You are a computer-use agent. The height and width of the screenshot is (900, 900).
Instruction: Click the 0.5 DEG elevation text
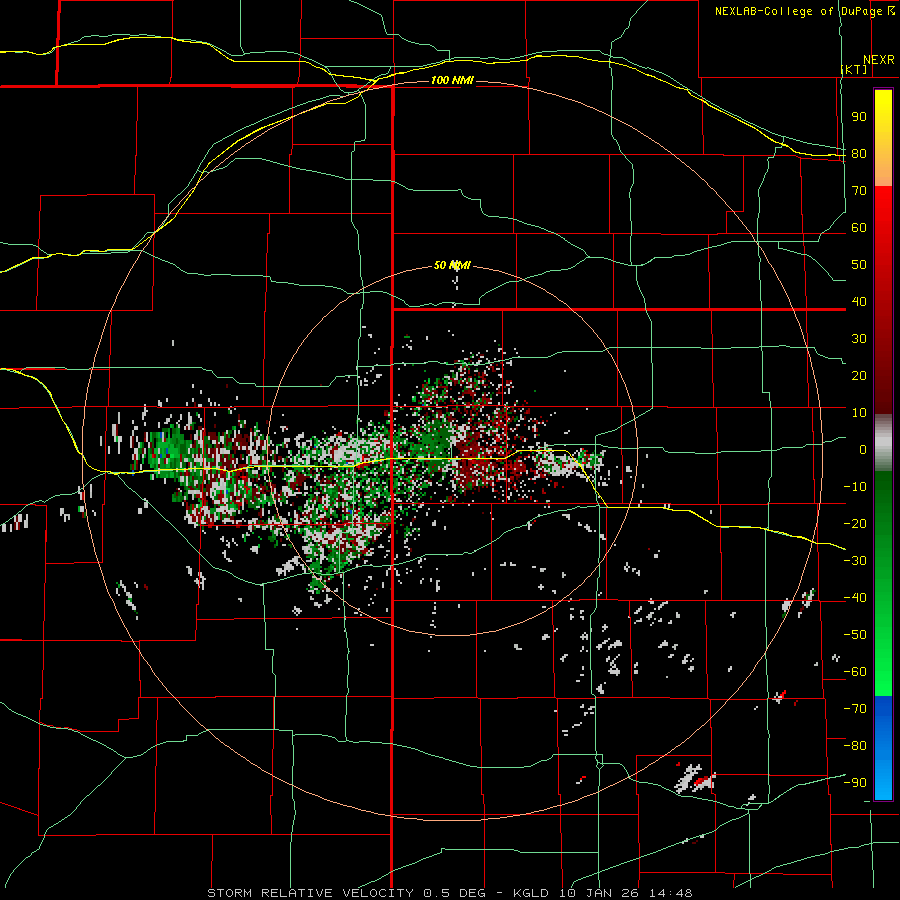(x=454, y=893)
